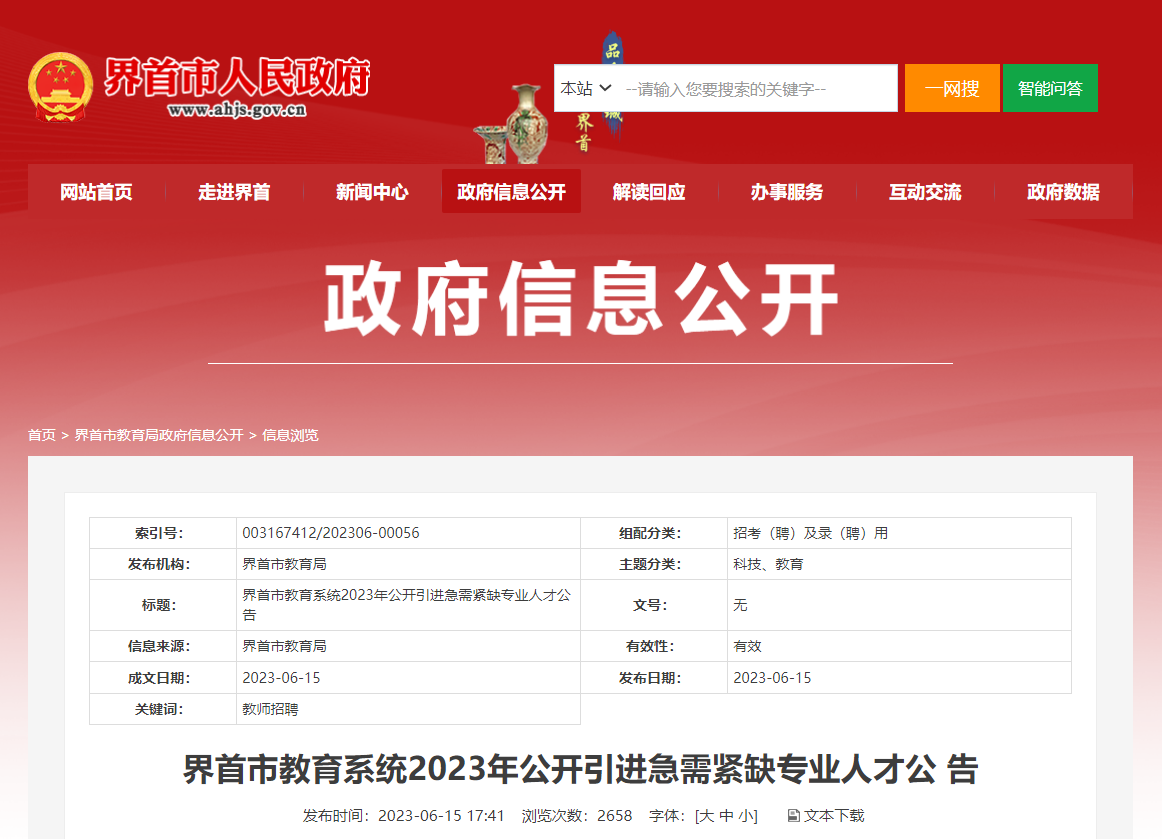The image size is (1162, 839).
Task: Click the 首页 breadcrumb link
Action: [x=42, y=435]
